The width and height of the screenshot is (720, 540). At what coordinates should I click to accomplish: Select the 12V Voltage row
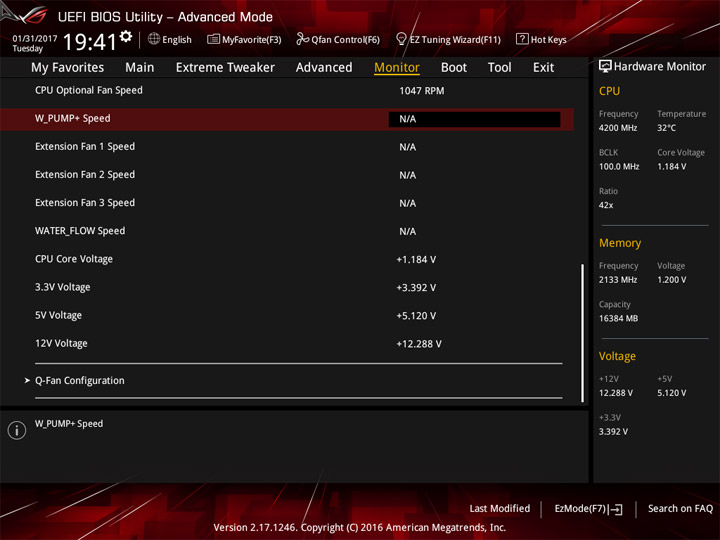287,343
